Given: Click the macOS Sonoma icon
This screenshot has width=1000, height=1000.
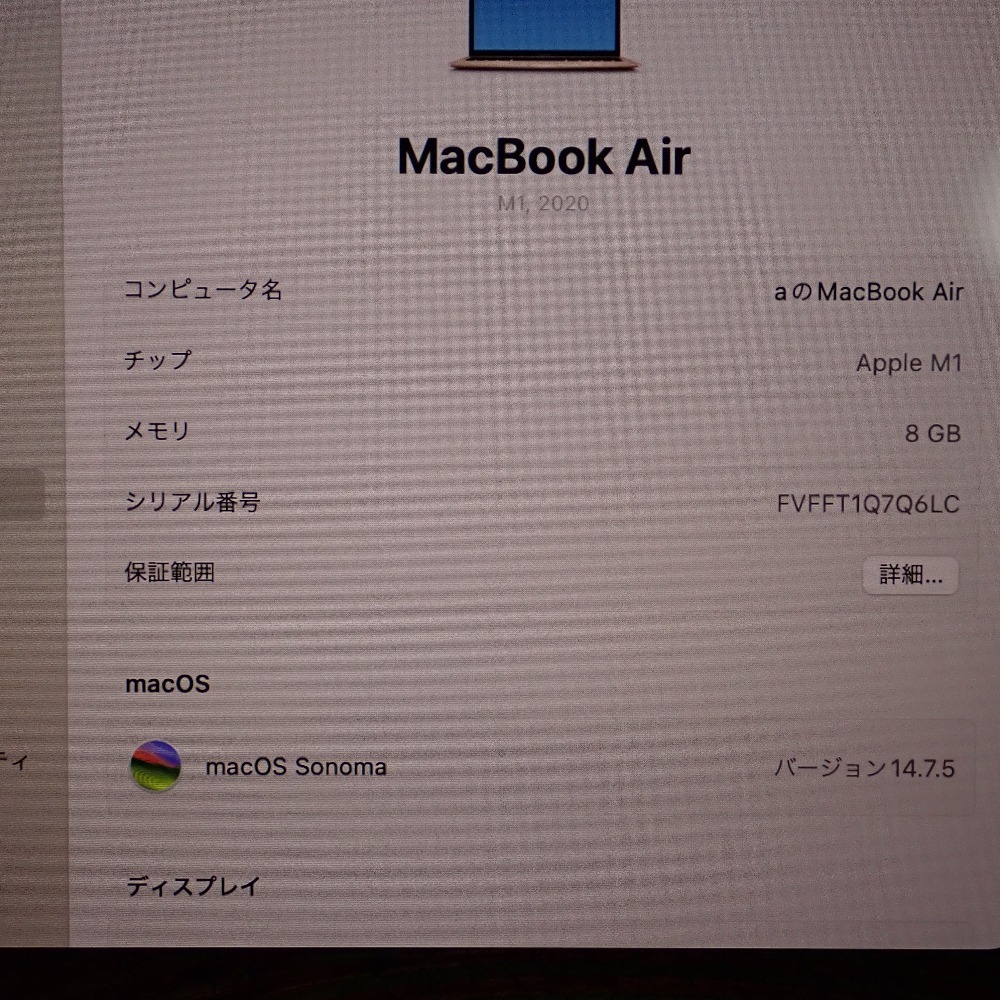Looking at the screenshot, I should (x=156, y=766).
